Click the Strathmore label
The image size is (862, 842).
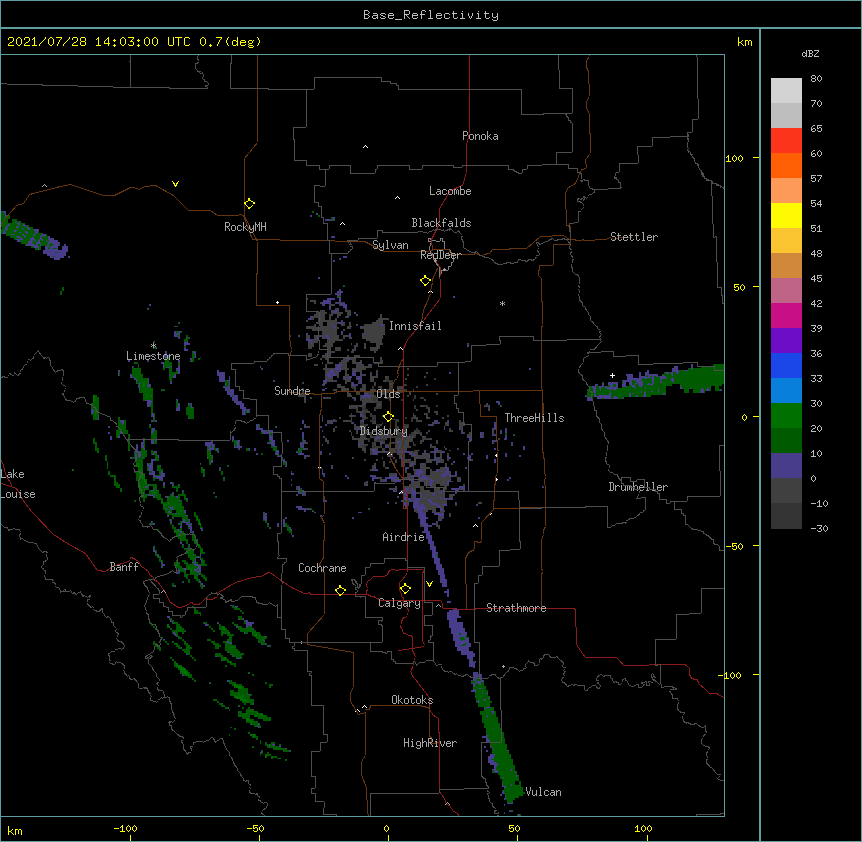click(x=516, y=608)
